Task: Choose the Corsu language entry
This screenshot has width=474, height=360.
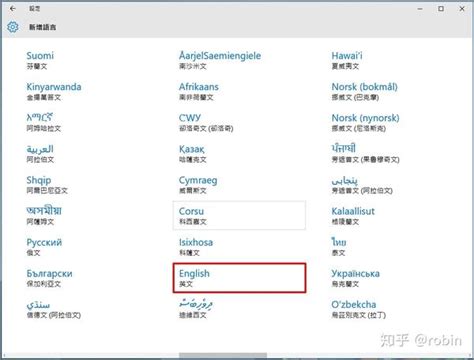Action: coord(239,216)
